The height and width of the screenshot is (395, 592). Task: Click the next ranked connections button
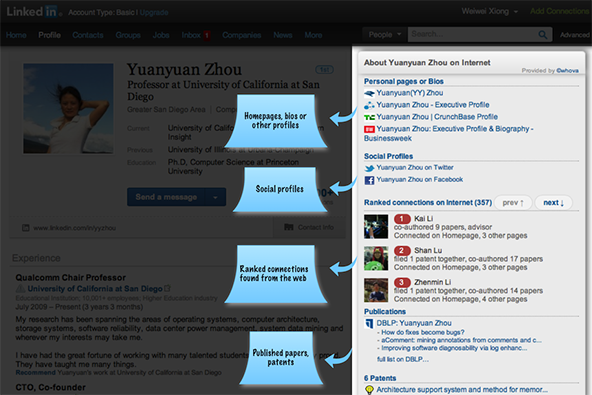pos(553,203)
